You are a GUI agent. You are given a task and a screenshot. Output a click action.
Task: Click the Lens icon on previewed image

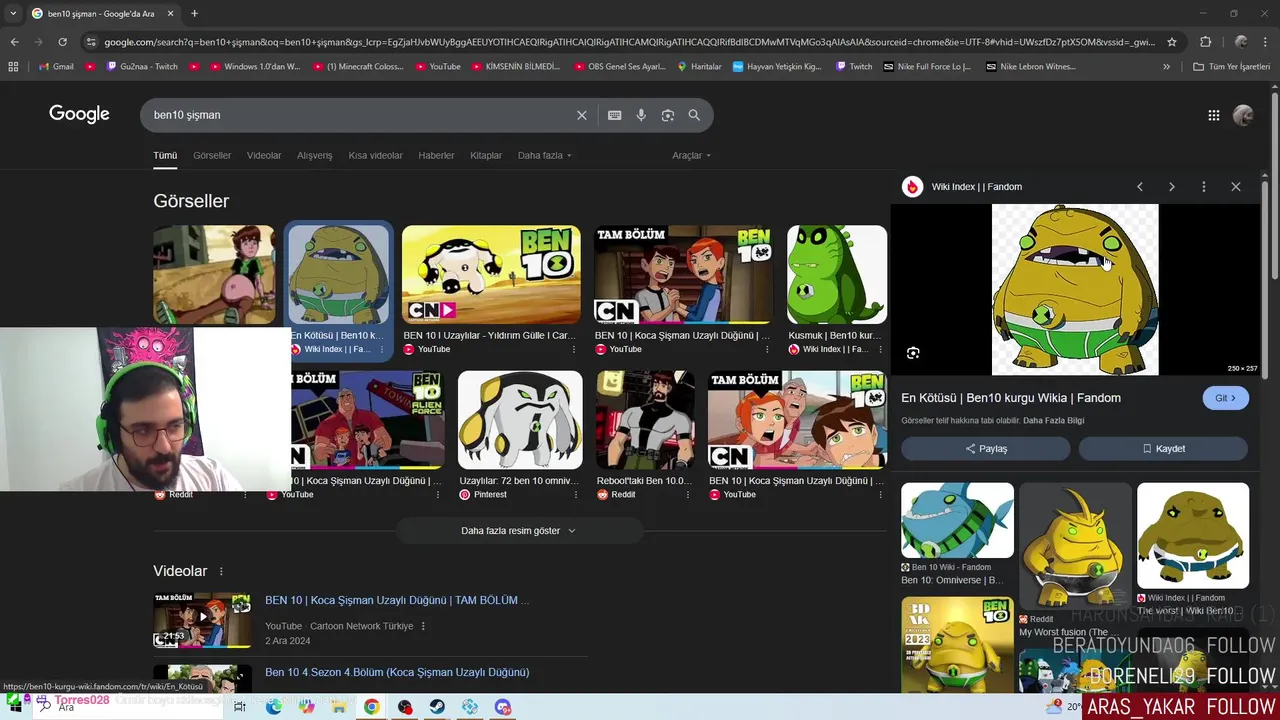click(x=913, y=353)
